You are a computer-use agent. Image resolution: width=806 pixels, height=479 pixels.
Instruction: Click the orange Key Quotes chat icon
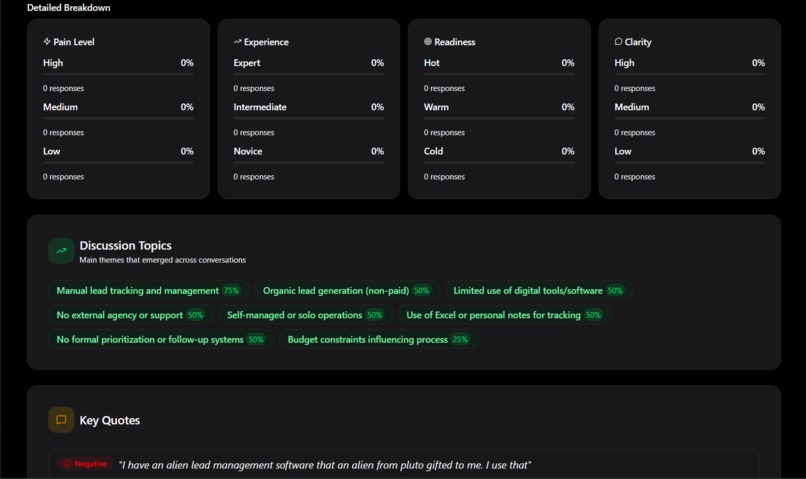pos(61,420)
